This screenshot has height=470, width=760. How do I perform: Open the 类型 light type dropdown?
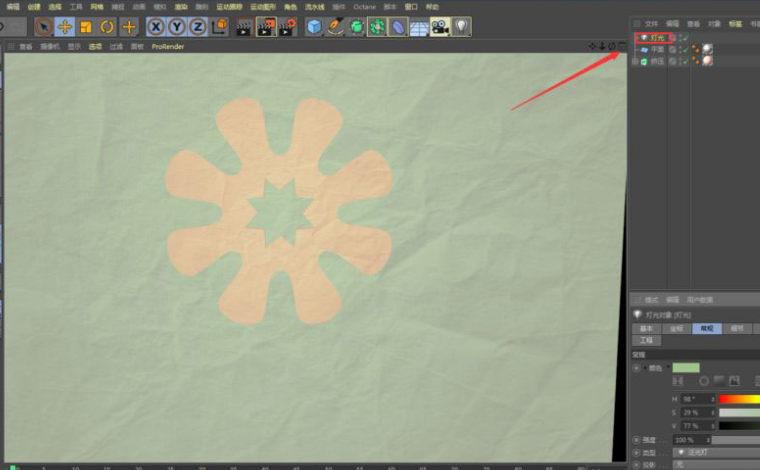[x=718, y=452]
